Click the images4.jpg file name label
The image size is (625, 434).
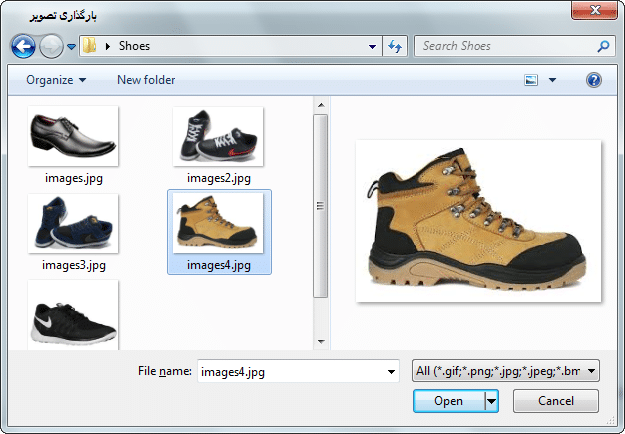[219, 265]
